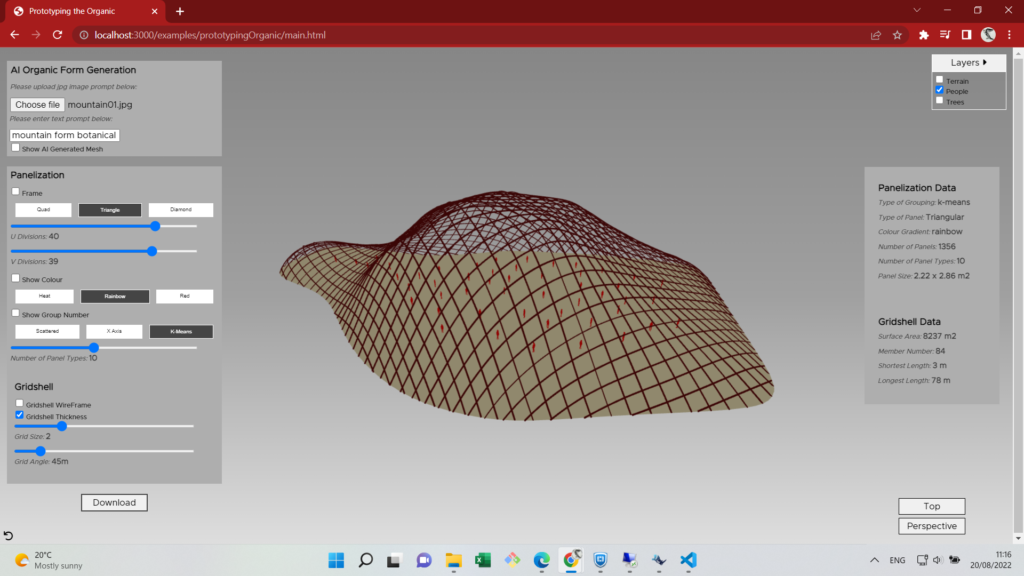1024x576 pixels.
Task: Open the tab search dropdown chevron
Action: click(x=918, y=10)
